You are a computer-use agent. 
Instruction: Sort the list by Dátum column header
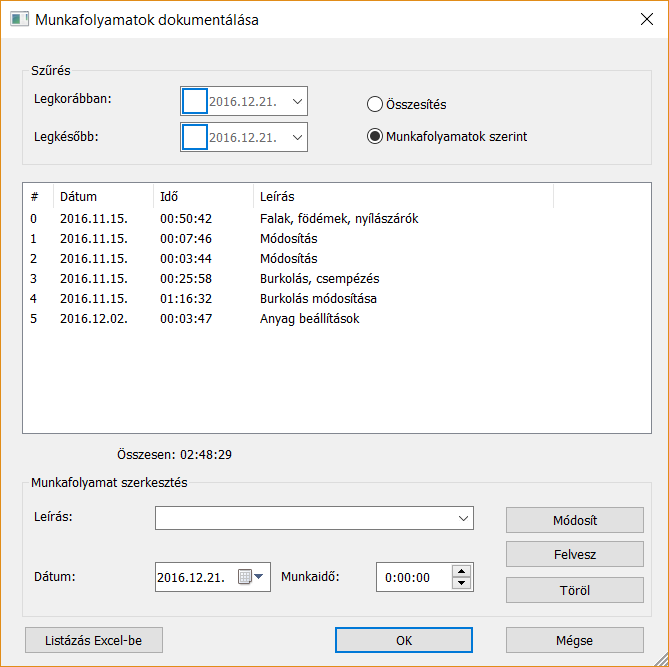click(78, 197)
